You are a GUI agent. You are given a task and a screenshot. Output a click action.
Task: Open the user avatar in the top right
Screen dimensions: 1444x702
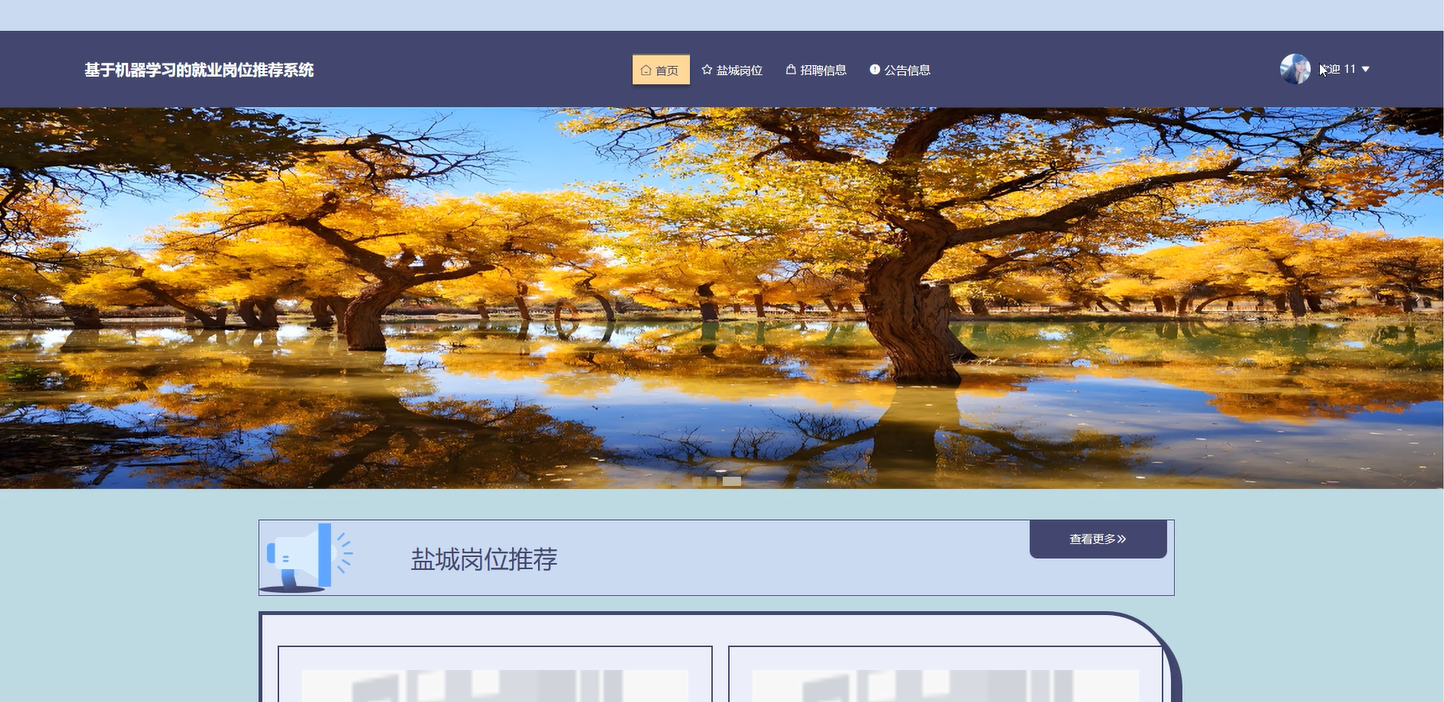tap(1295, 69)
